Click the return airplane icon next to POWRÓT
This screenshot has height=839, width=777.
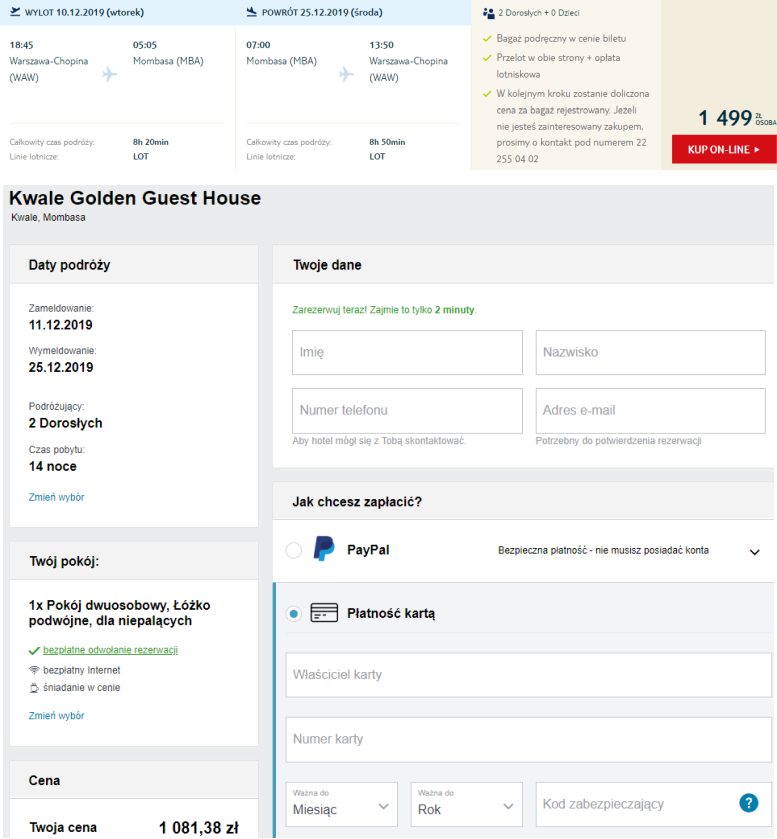(x=252, y=12)
